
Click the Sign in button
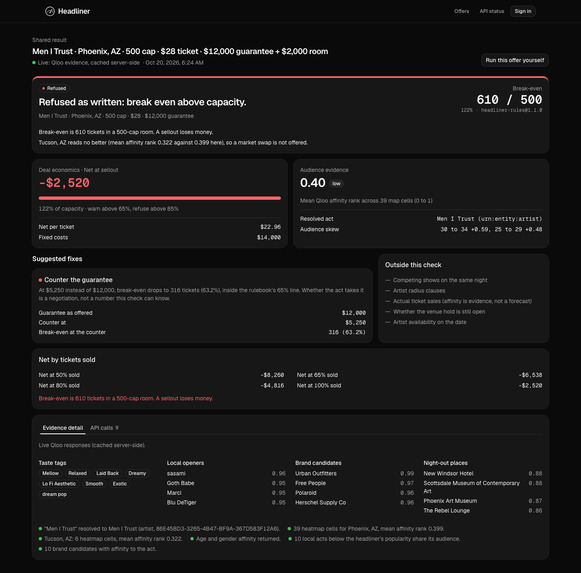523,11
